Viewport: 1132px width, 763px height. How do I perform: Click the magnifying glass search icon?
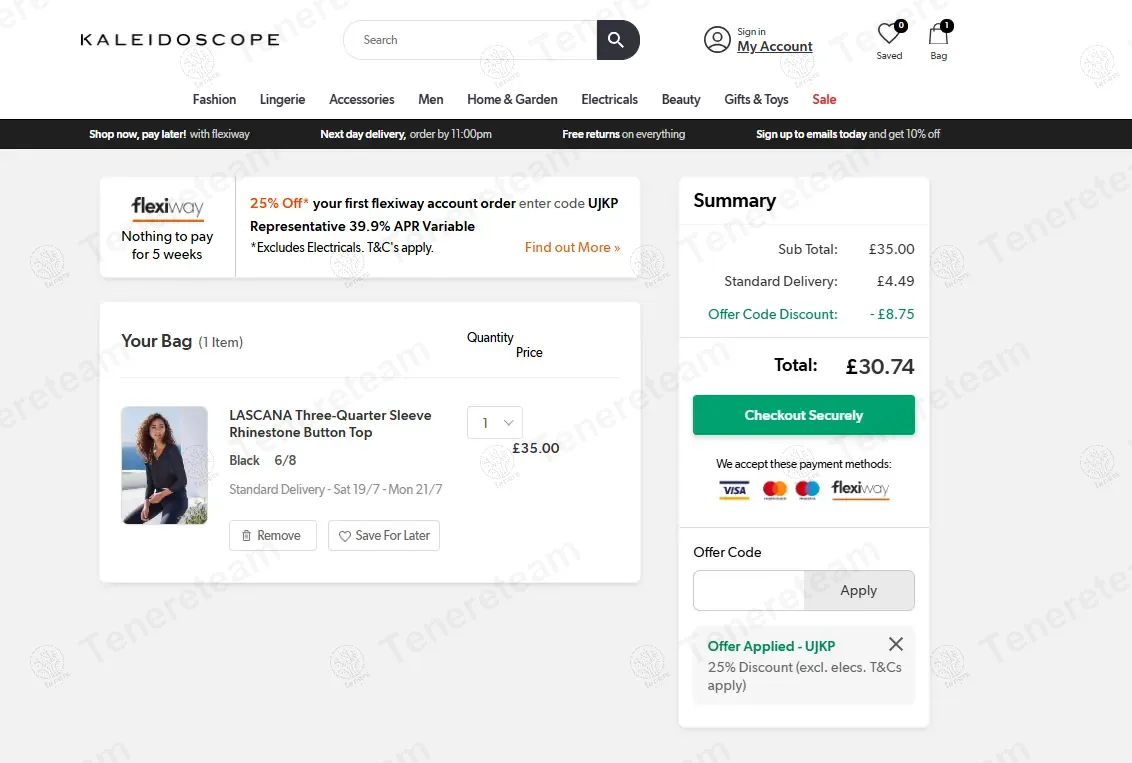tap(617, 40)
